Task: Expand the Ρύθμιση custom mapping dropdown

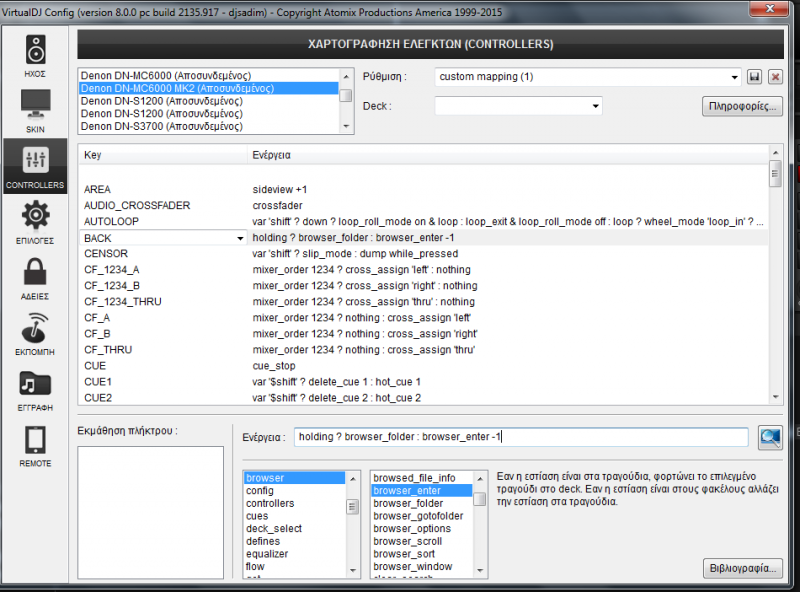Action: (735, 77)
